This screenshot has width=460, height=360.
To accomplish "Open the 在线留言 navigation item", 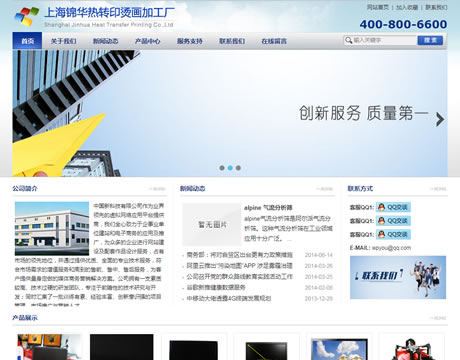I will (274, 41).
